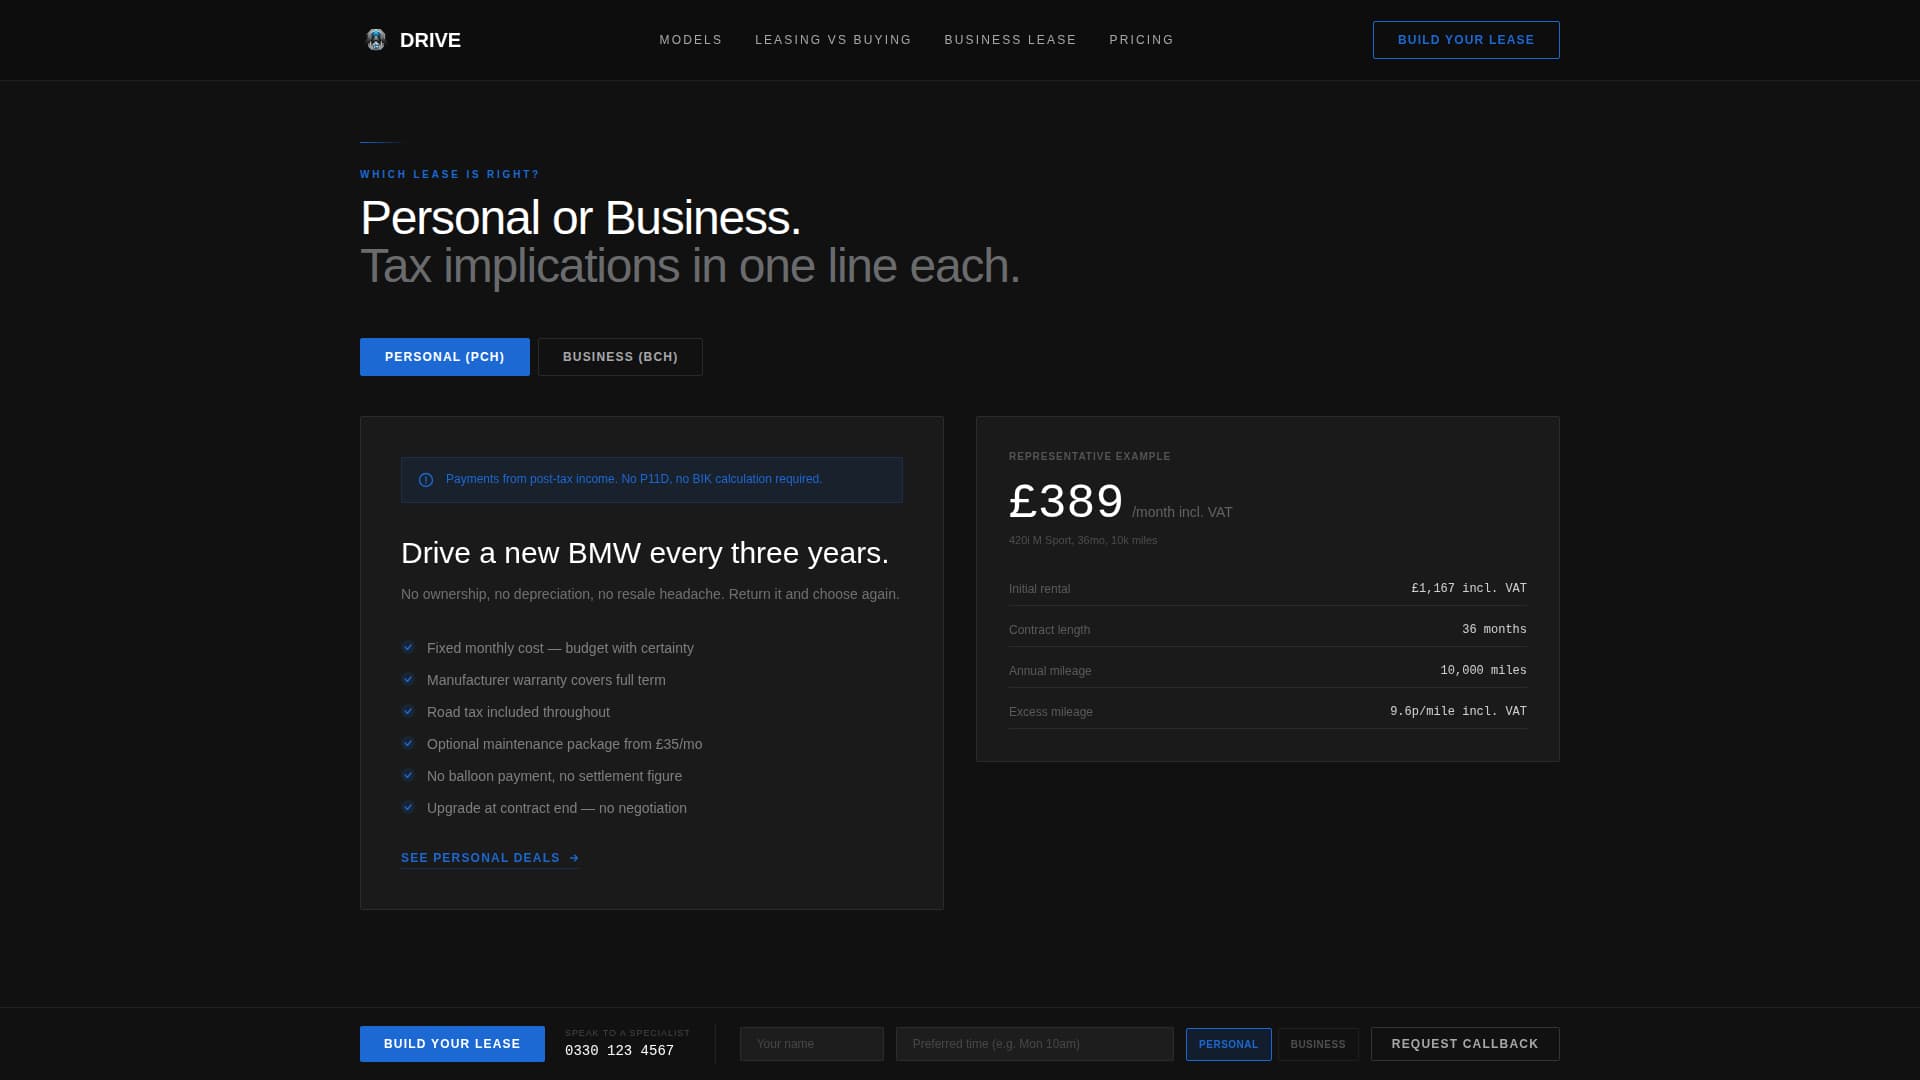Click the 10,000 miles annual mileage value
This screenshot has height=1080, width=1920.
pos(1483,670)
